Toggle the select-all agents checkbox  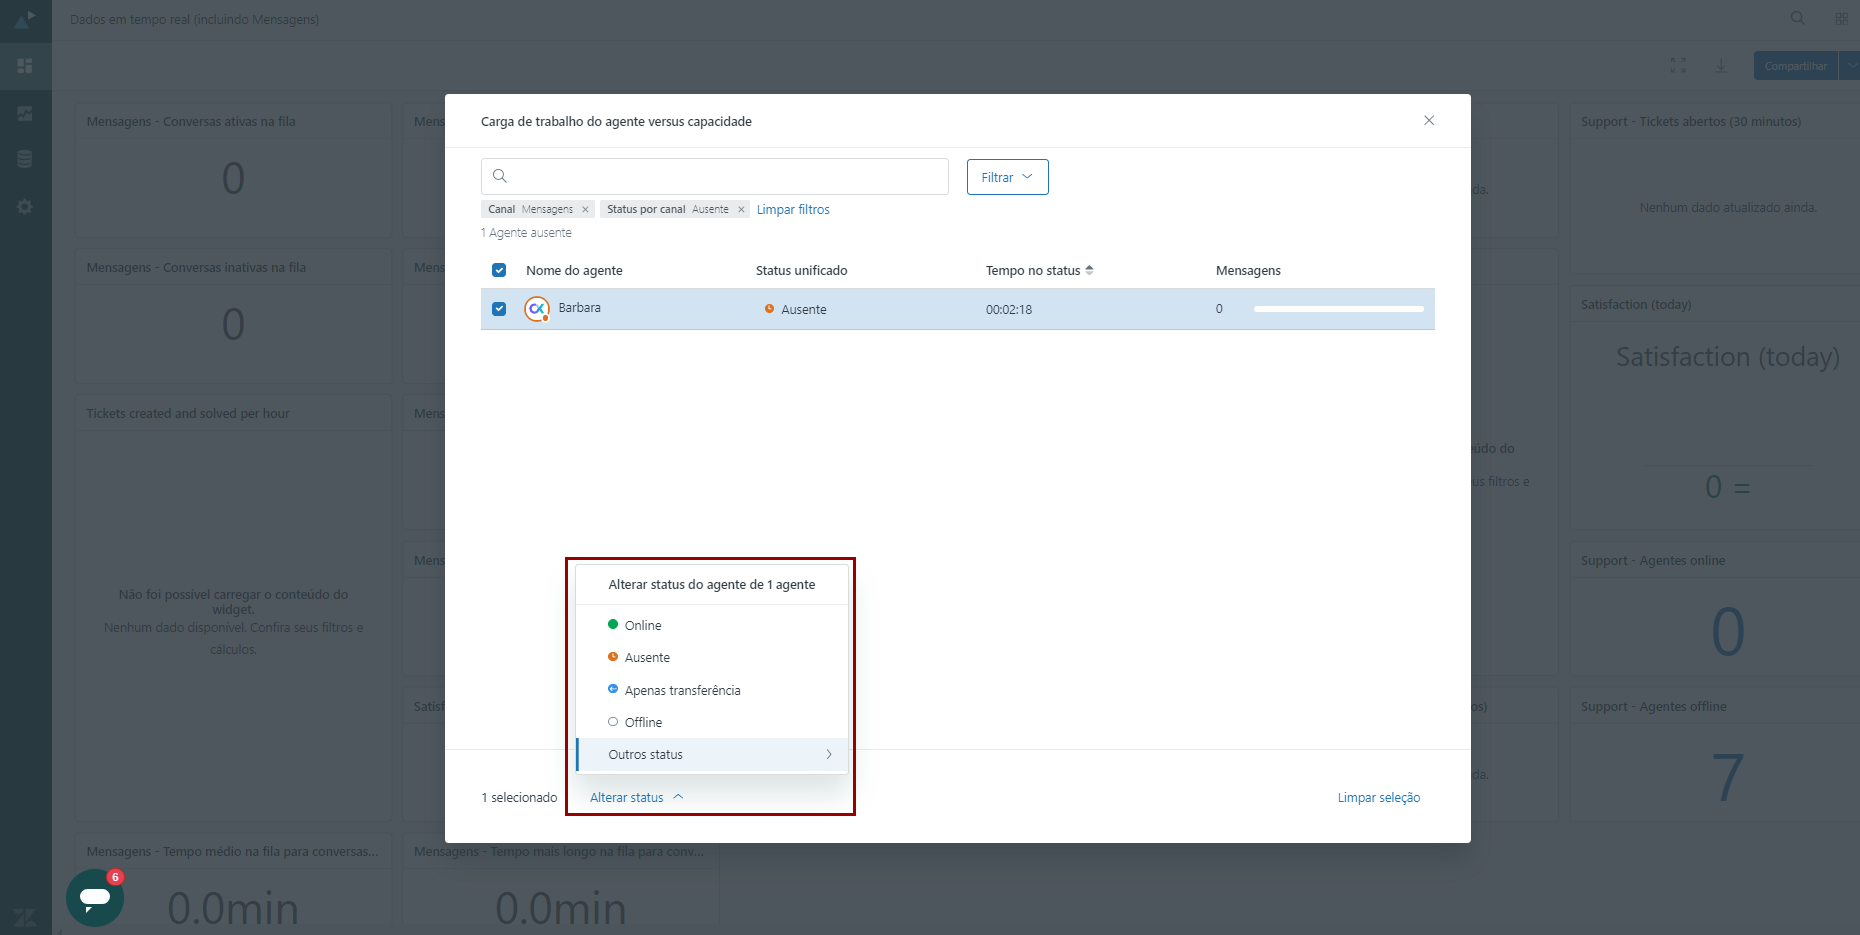click(x=499, y=270)
